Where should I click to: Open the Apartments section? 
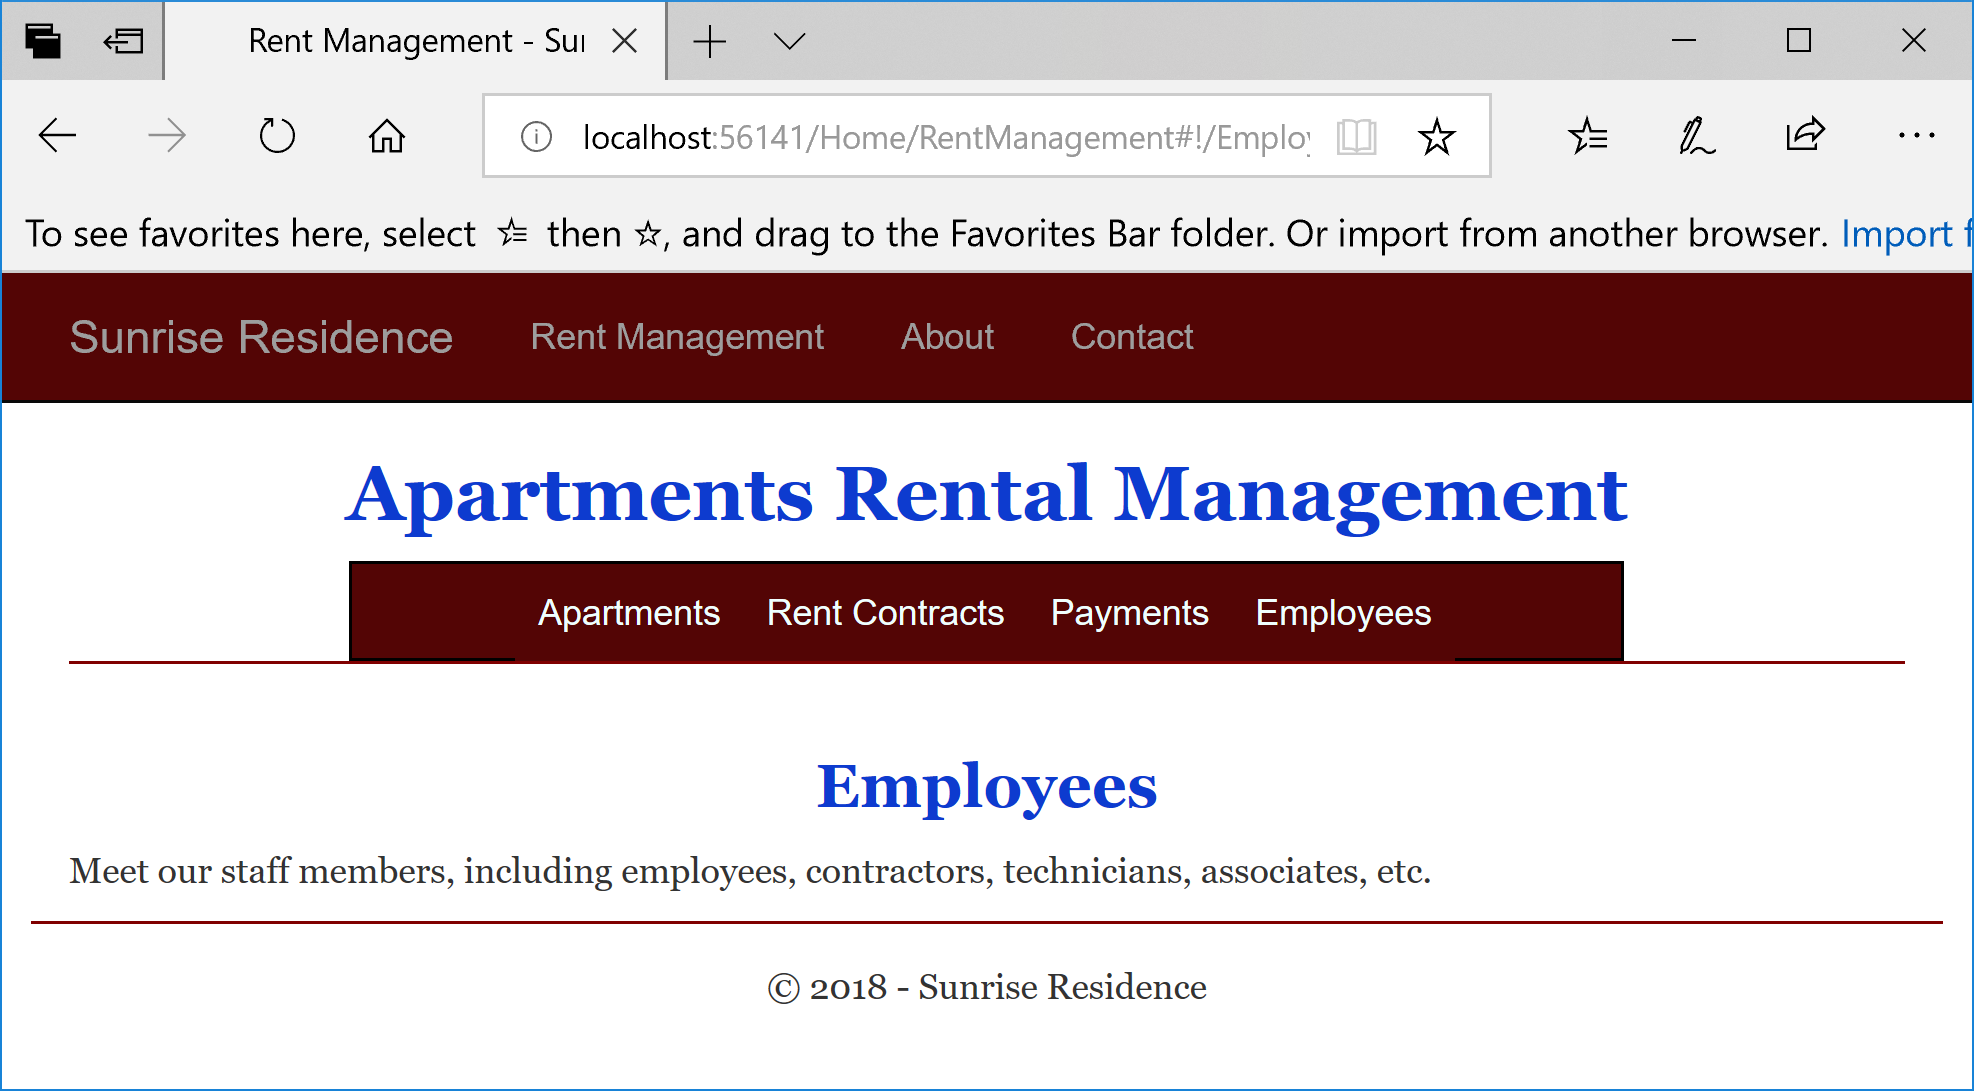coord(629,613)
